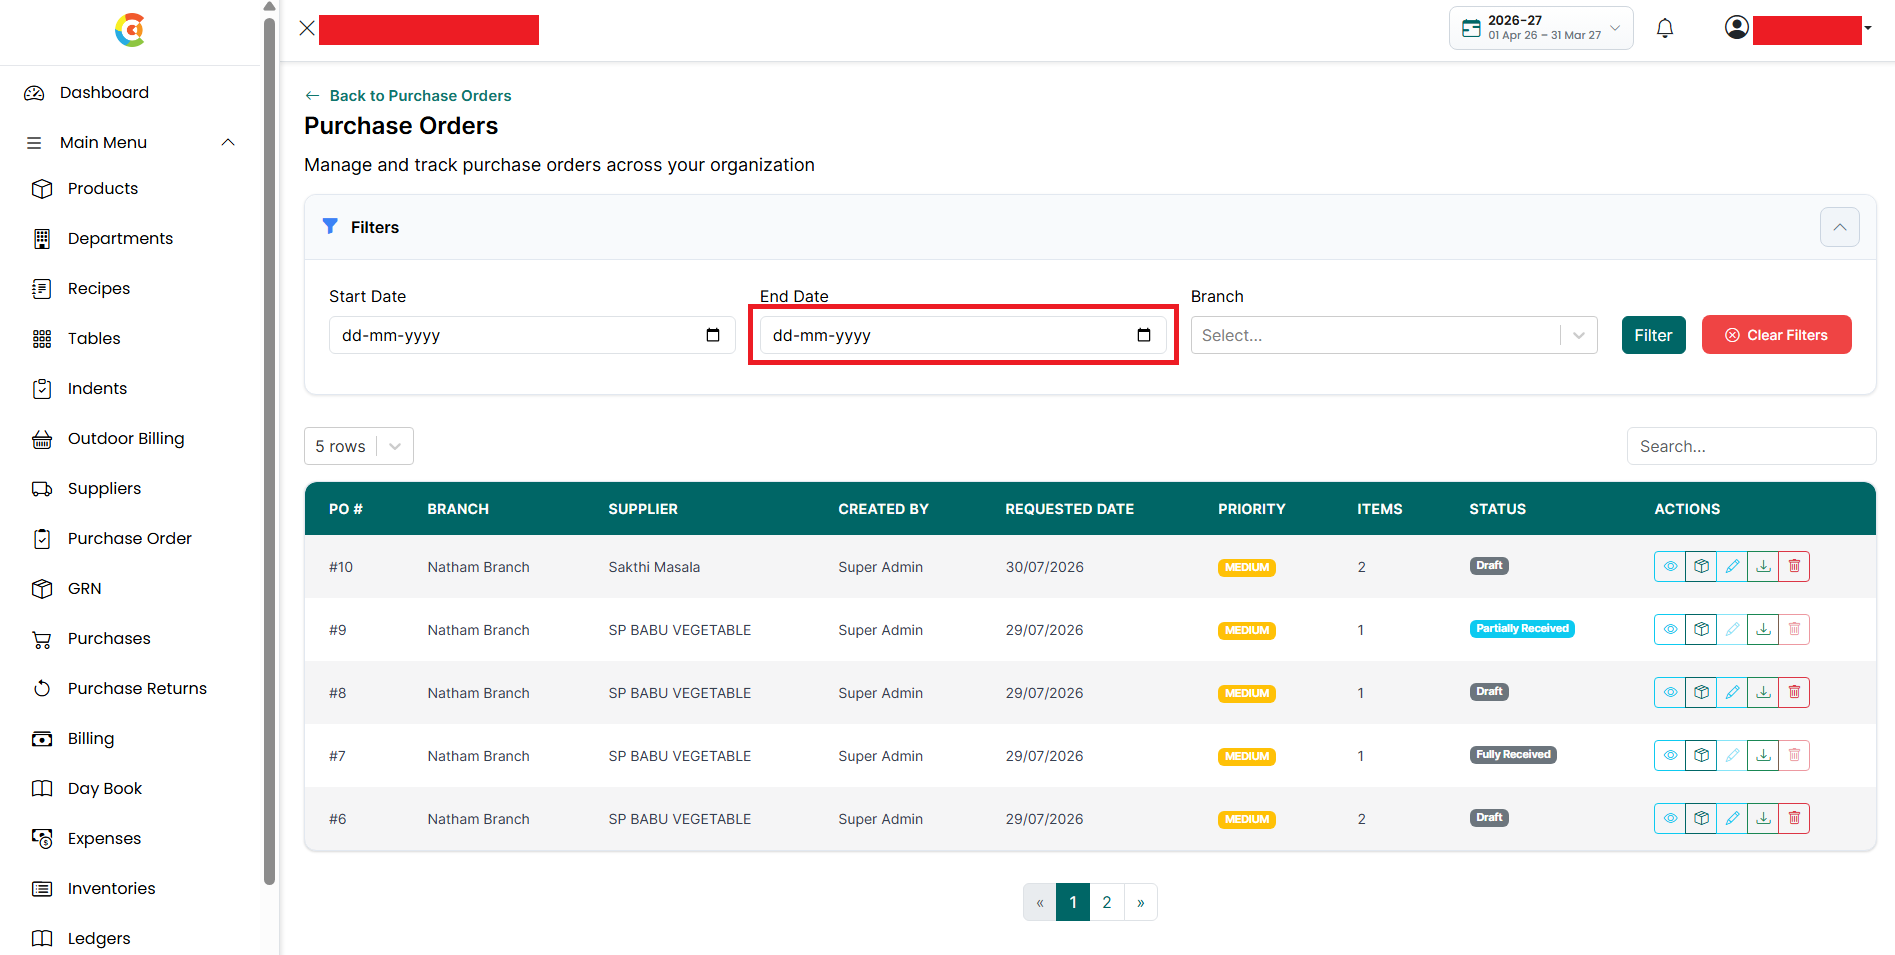1895x955 pixels.
Task: Edit purchase order #6 pencil icon
Action: point(1732,819)
